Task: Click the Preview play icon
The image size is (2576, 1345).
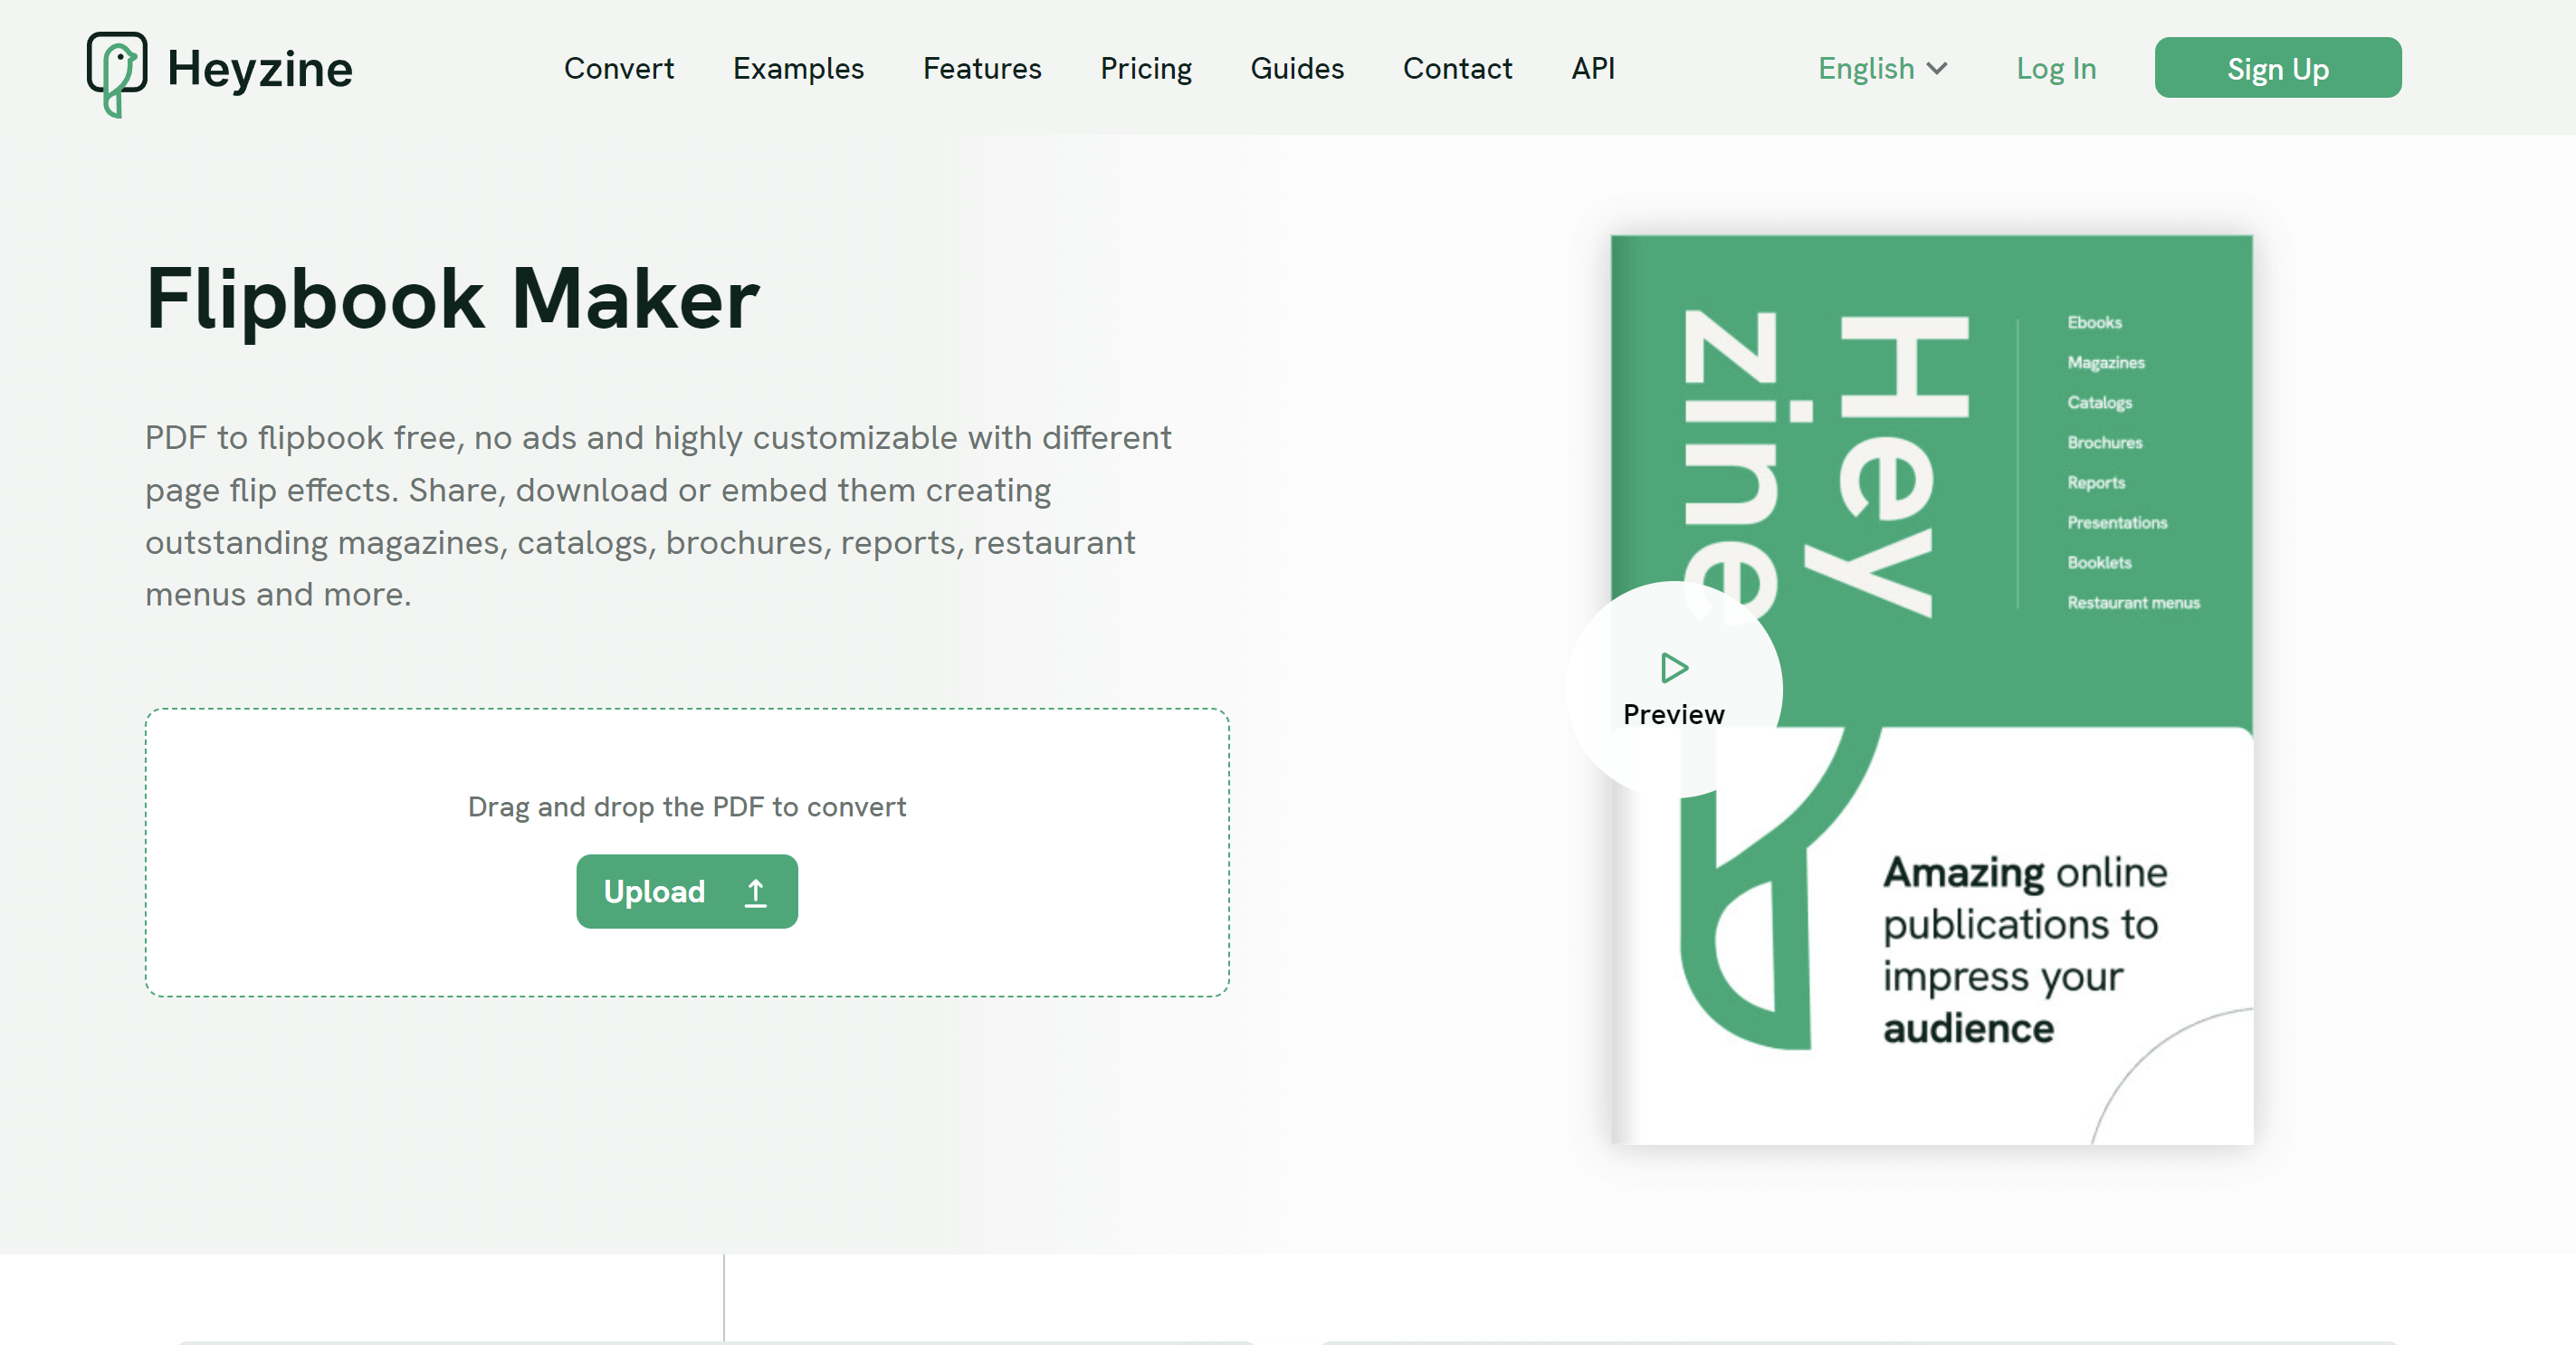Action: 1672,666
